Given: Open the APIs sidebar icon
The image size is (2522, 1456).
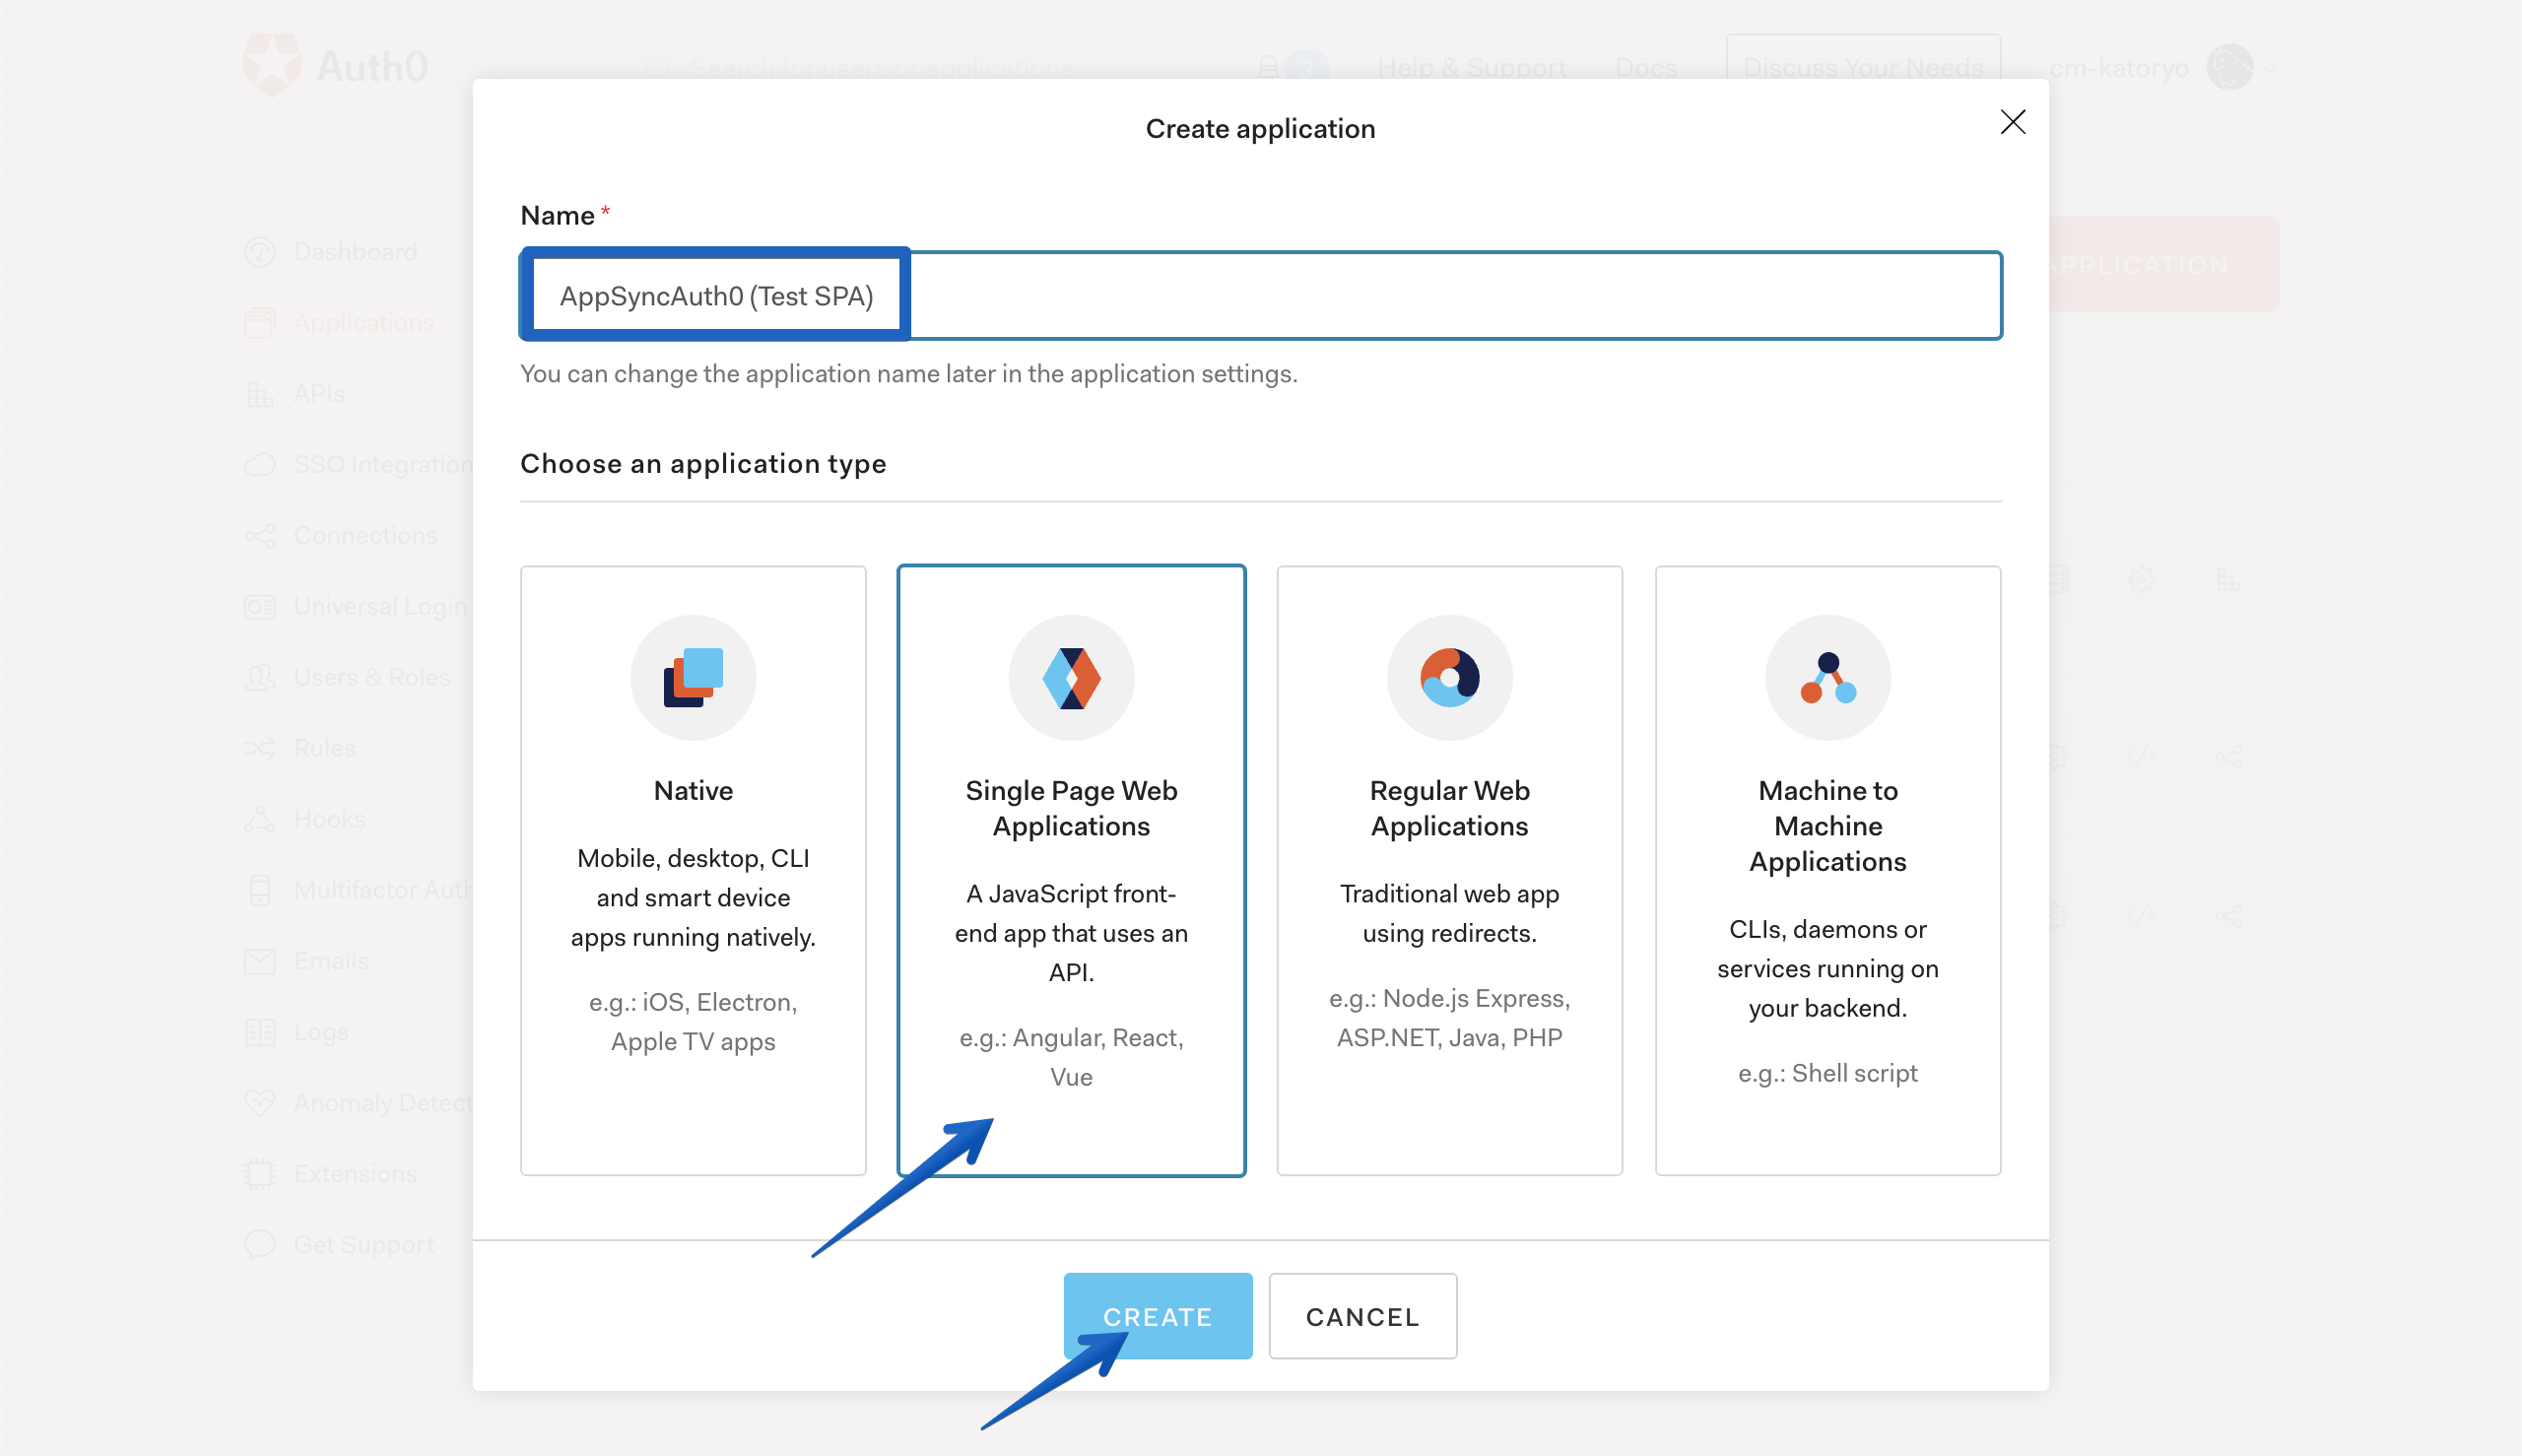Looking at the screenshot, I should coord(260,393).
